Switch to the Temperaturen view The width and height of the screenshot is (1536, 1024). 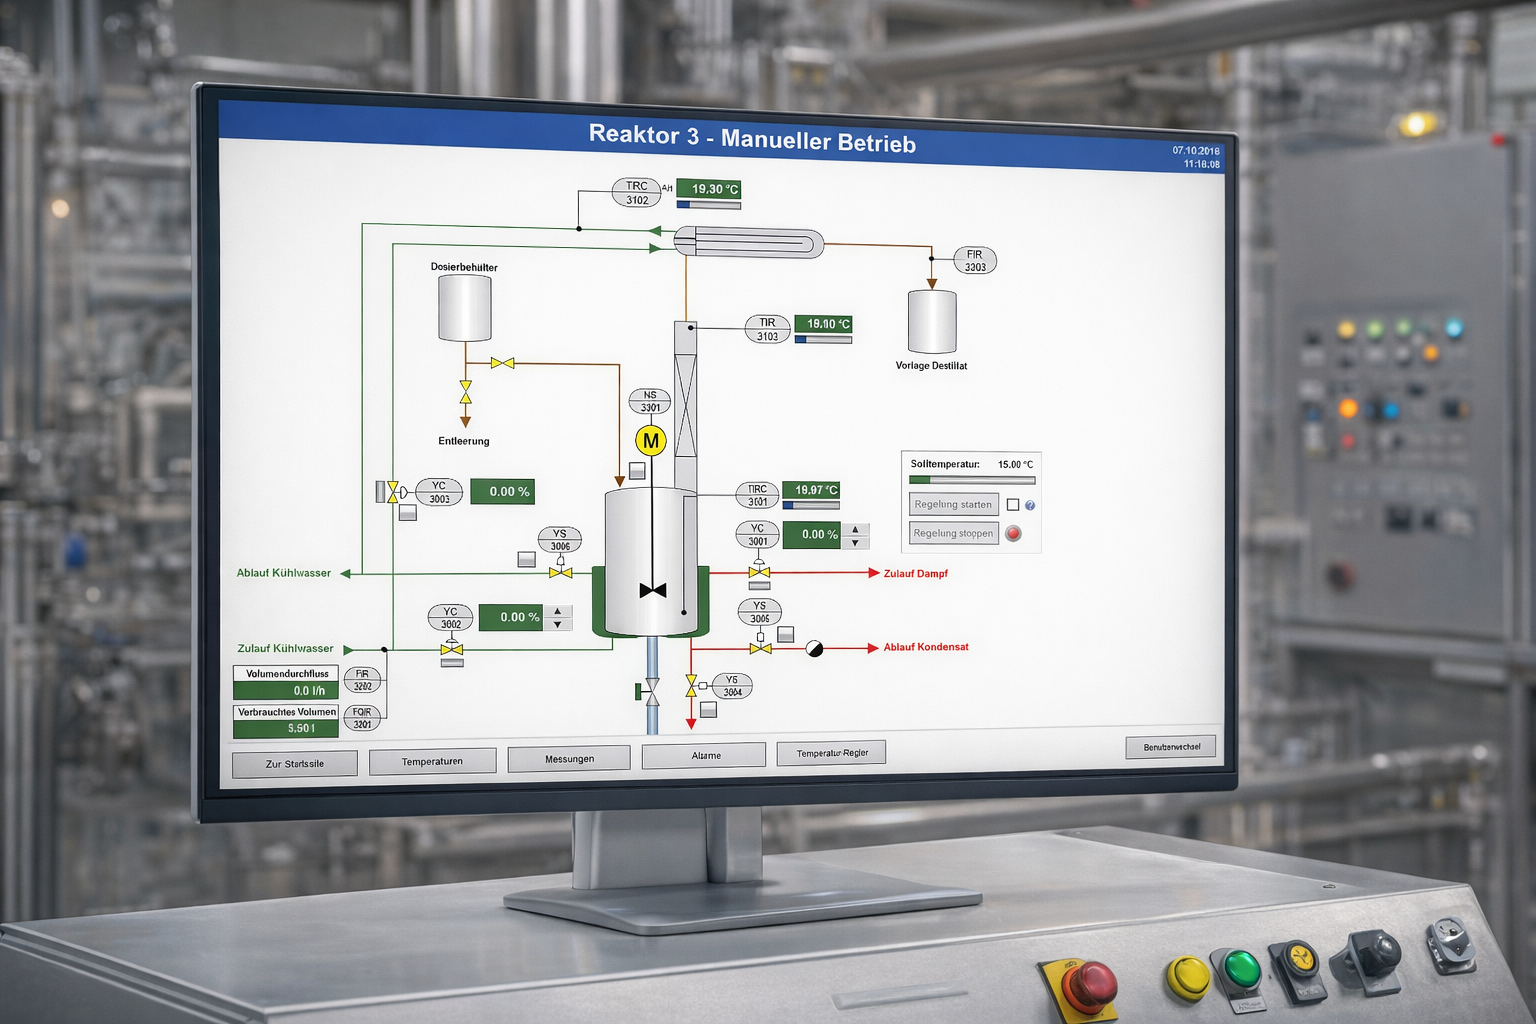click(433, 760)
